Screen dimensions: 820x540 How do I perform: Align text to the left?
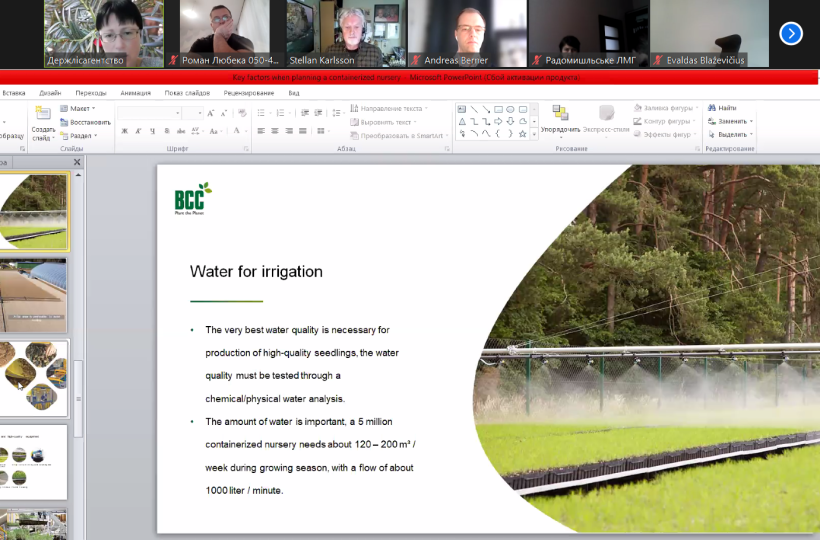(261, 131)
